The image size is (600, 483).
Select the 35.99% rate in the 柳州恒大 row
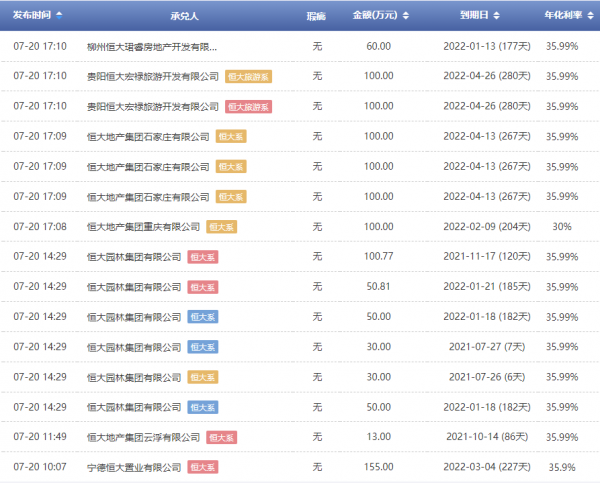coord(562,46)
